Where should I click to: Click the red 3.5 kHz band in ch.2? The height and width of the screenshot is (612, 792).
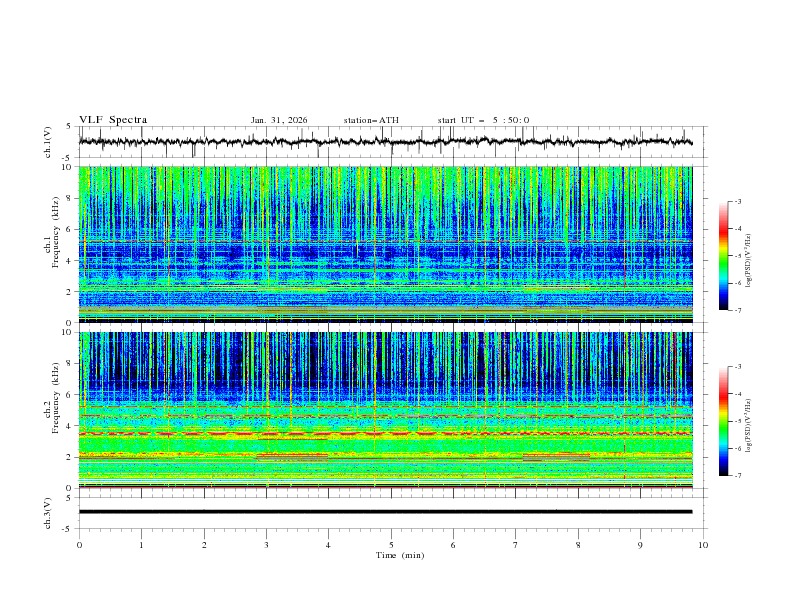click(x=385, y=434)
